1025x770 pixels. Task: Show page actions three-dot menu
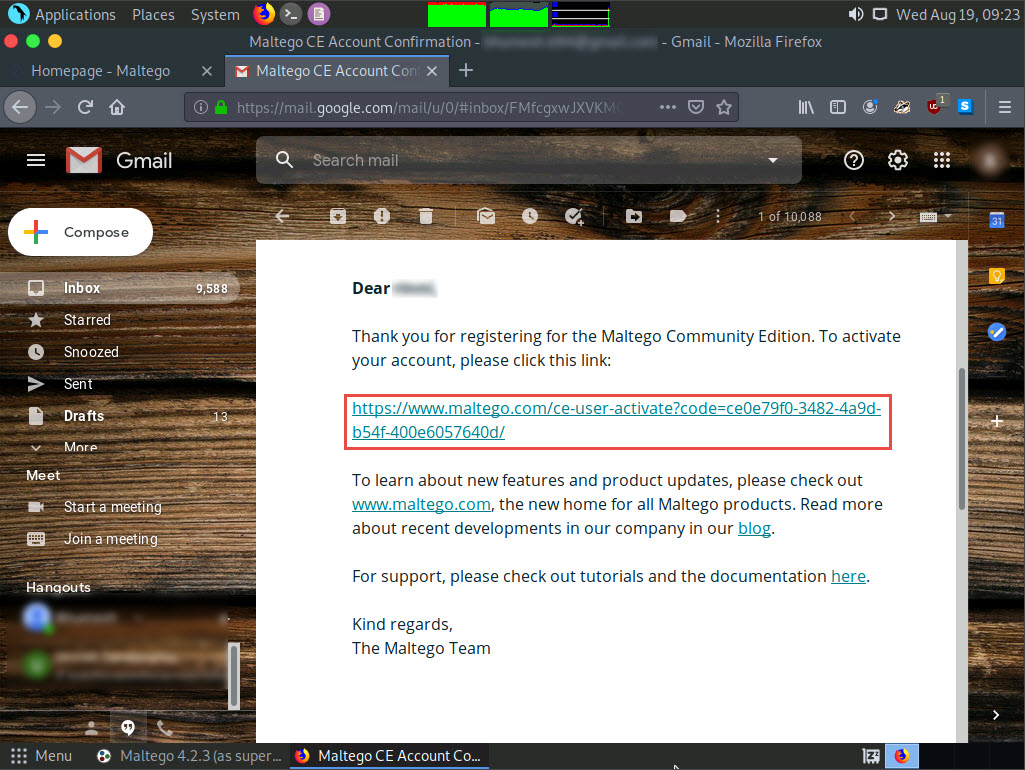tap(667, 107)
